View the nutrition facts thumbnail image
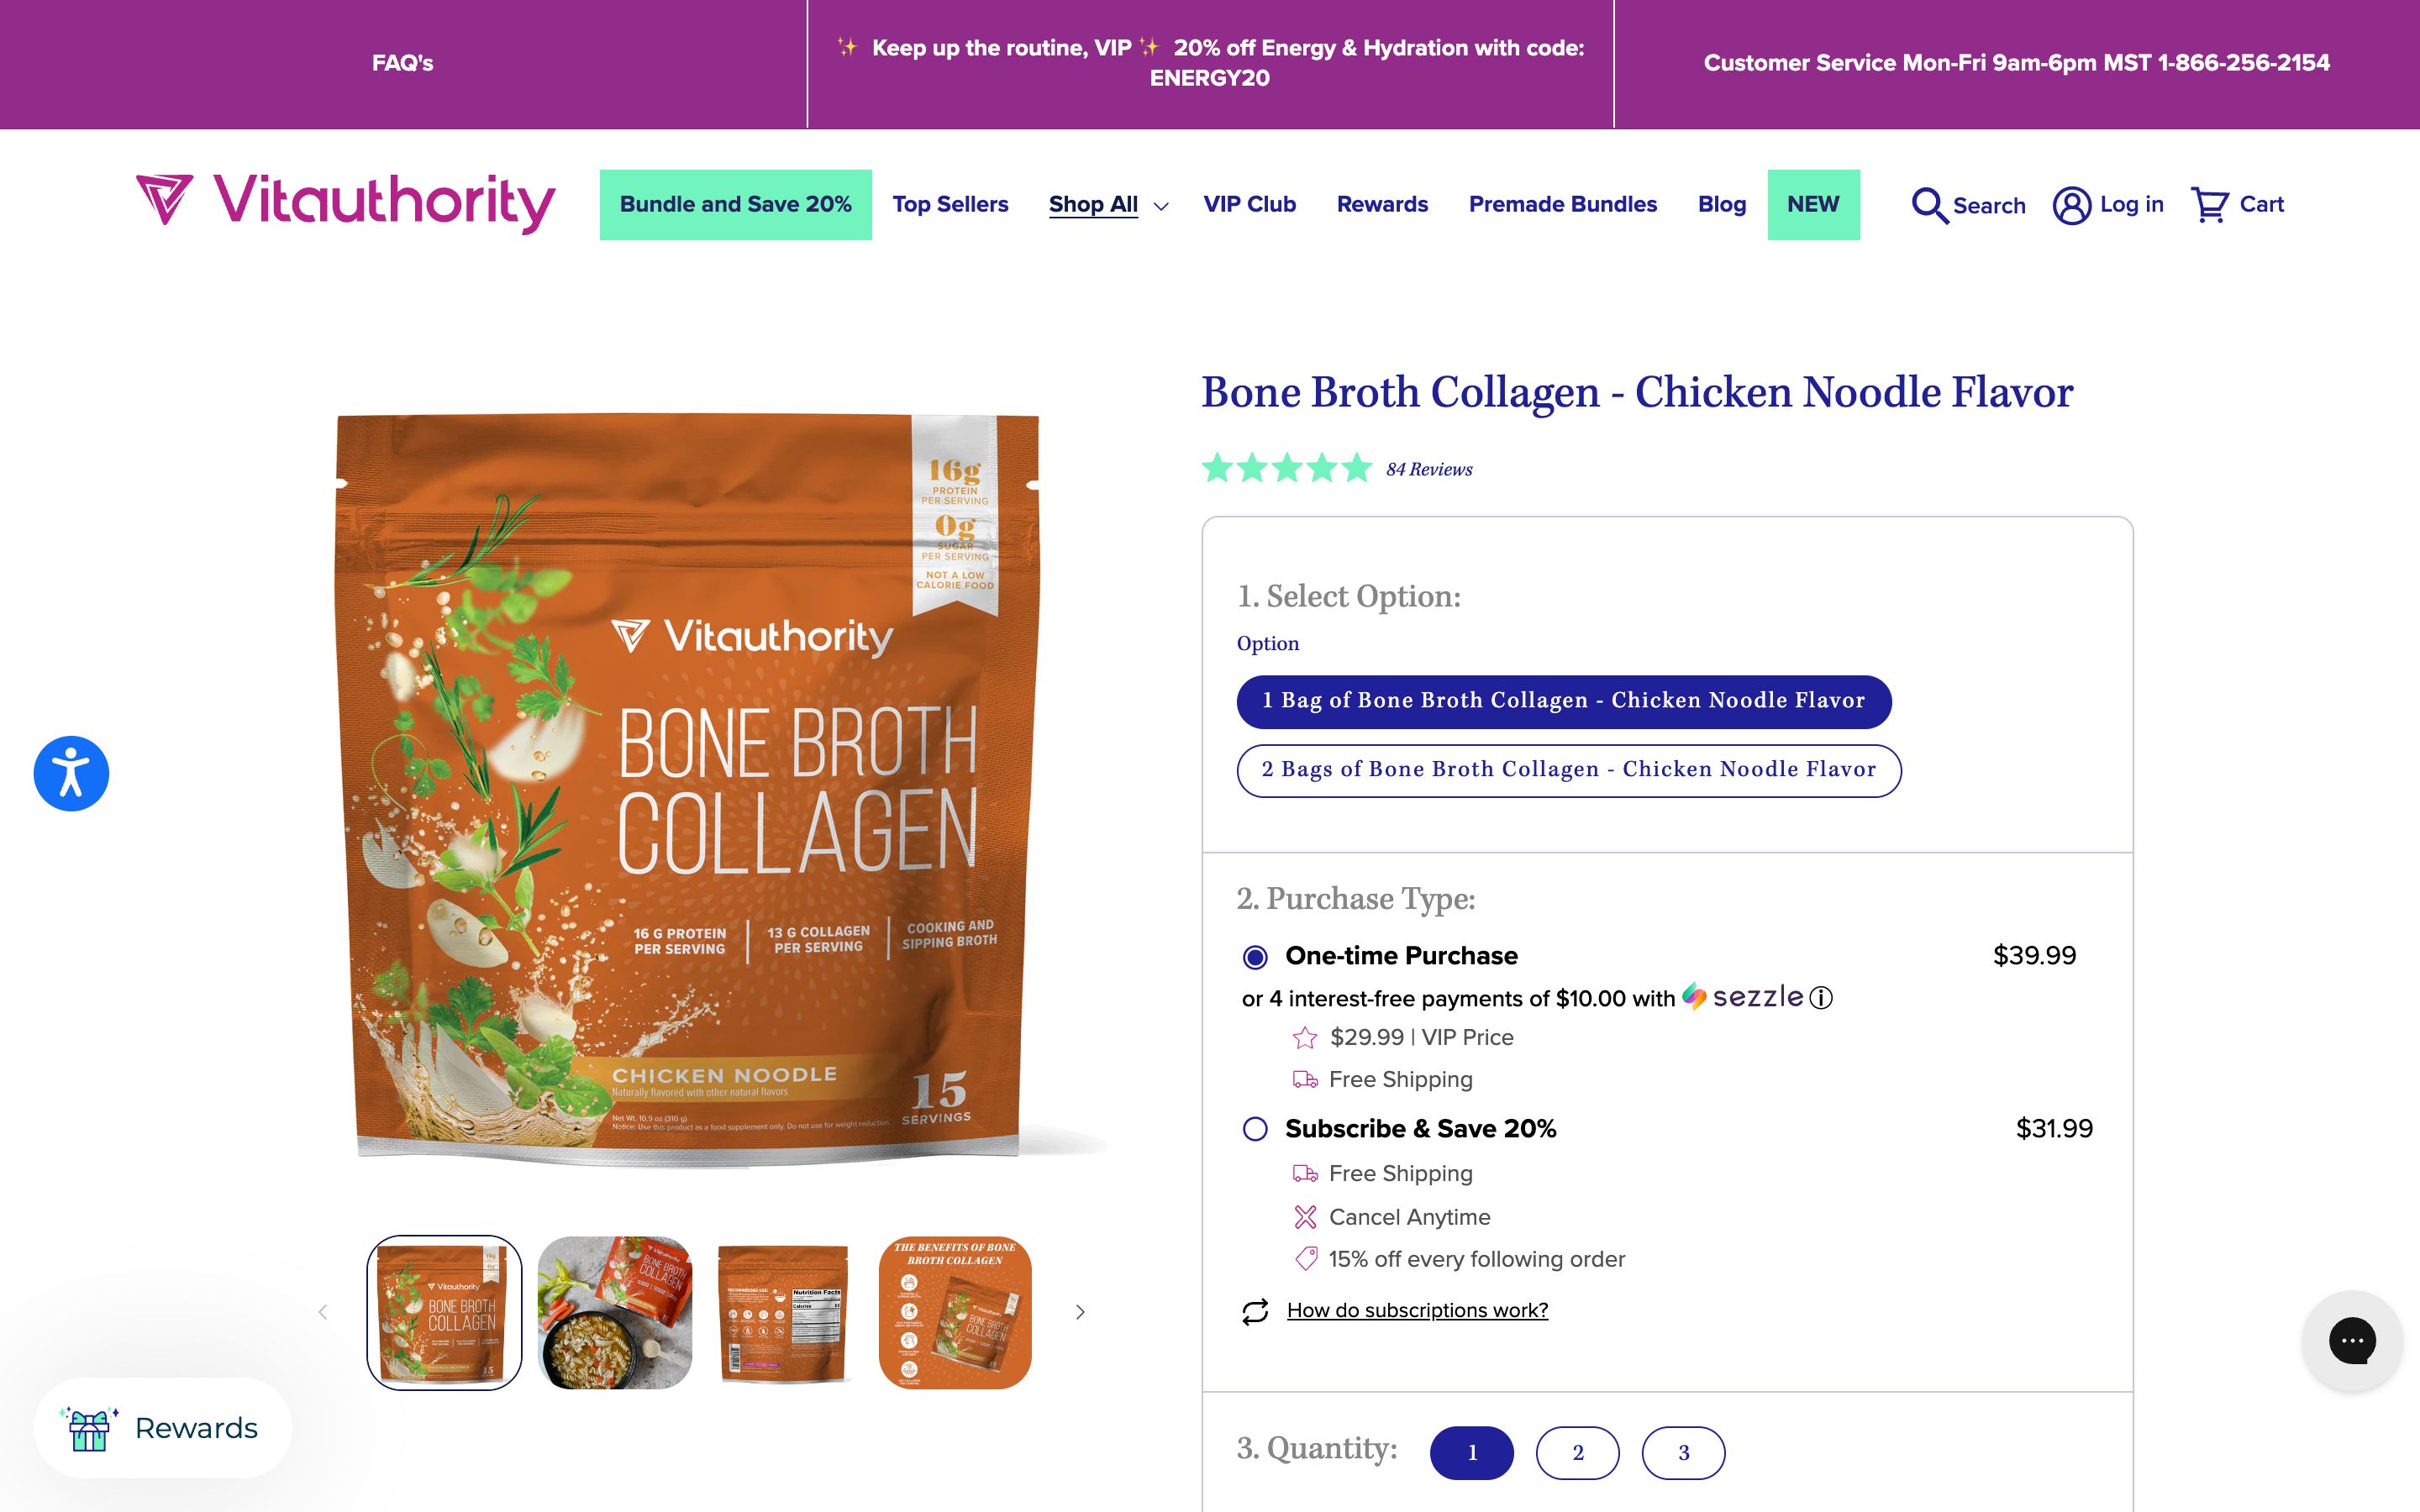The width and height of the screenshot is (2420, 1512). click(x=784, y=1312)
